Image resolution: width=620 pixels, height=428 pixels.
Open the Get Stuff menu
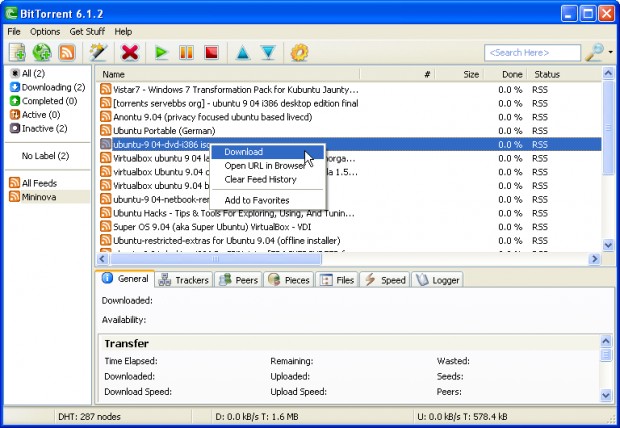pyautogui.click(x=87, y=32)
